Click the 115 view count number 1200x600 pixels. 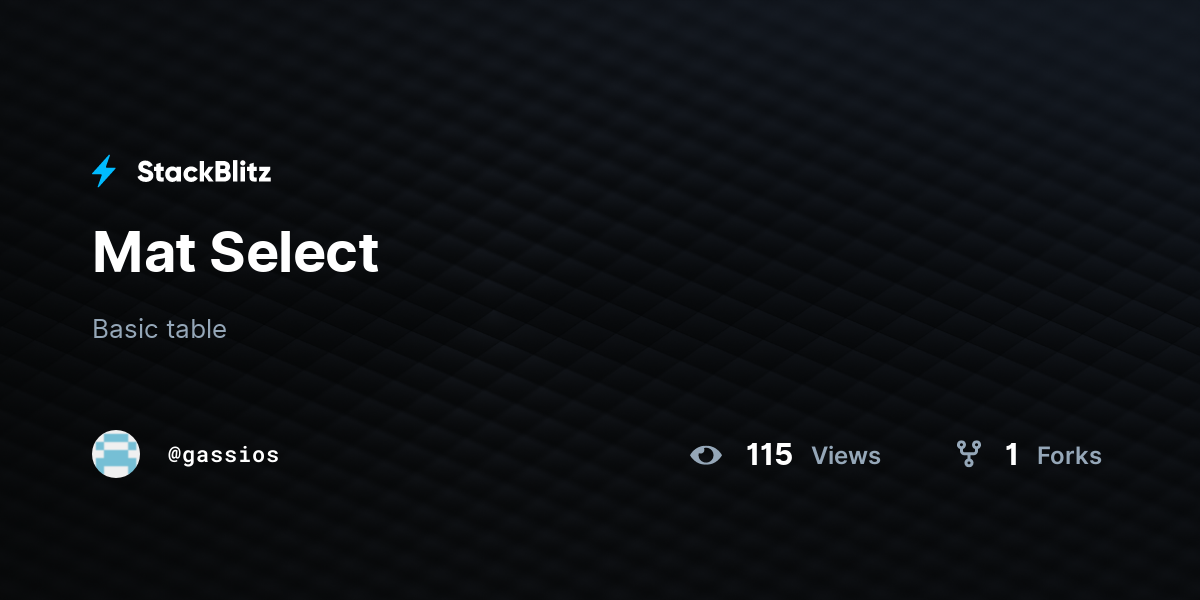(x=769, y=455)
